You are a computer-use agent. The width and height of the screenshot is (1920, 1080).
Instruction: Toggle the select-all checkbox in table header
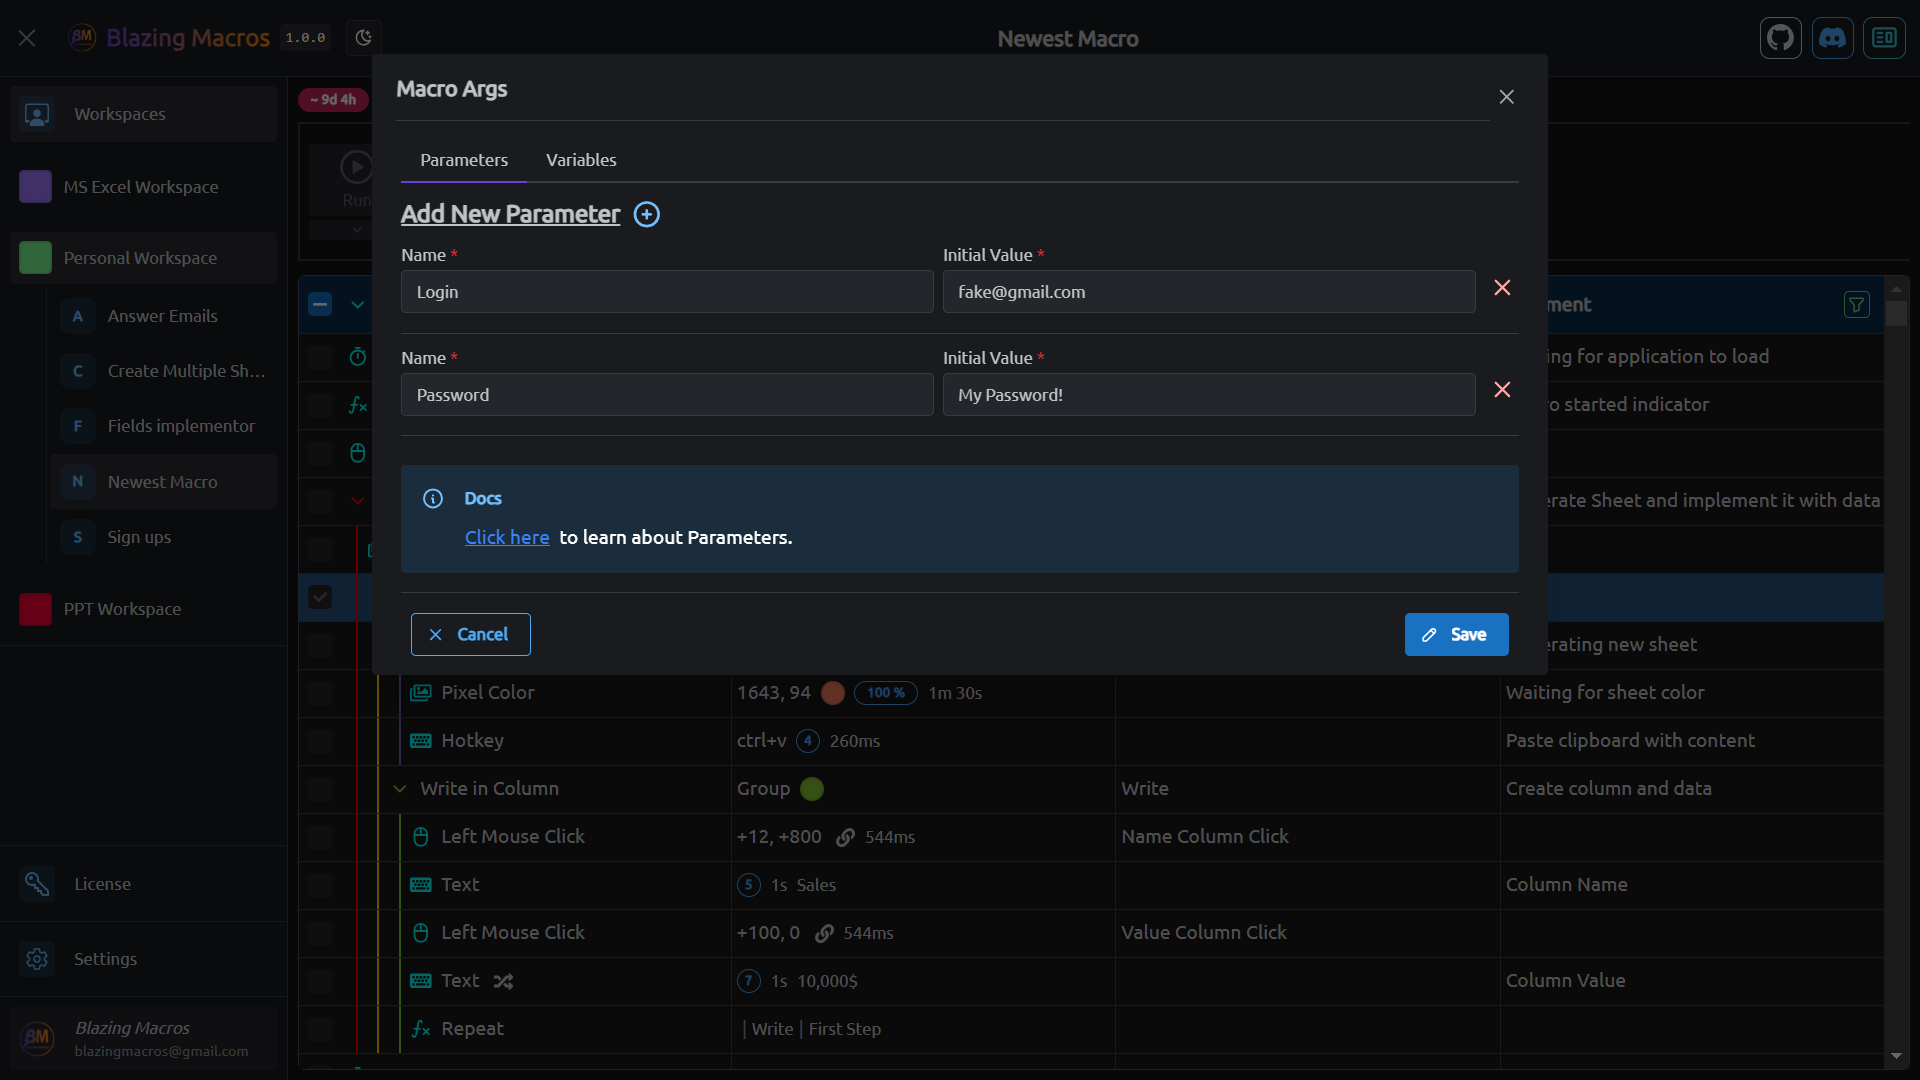(320, 304)
